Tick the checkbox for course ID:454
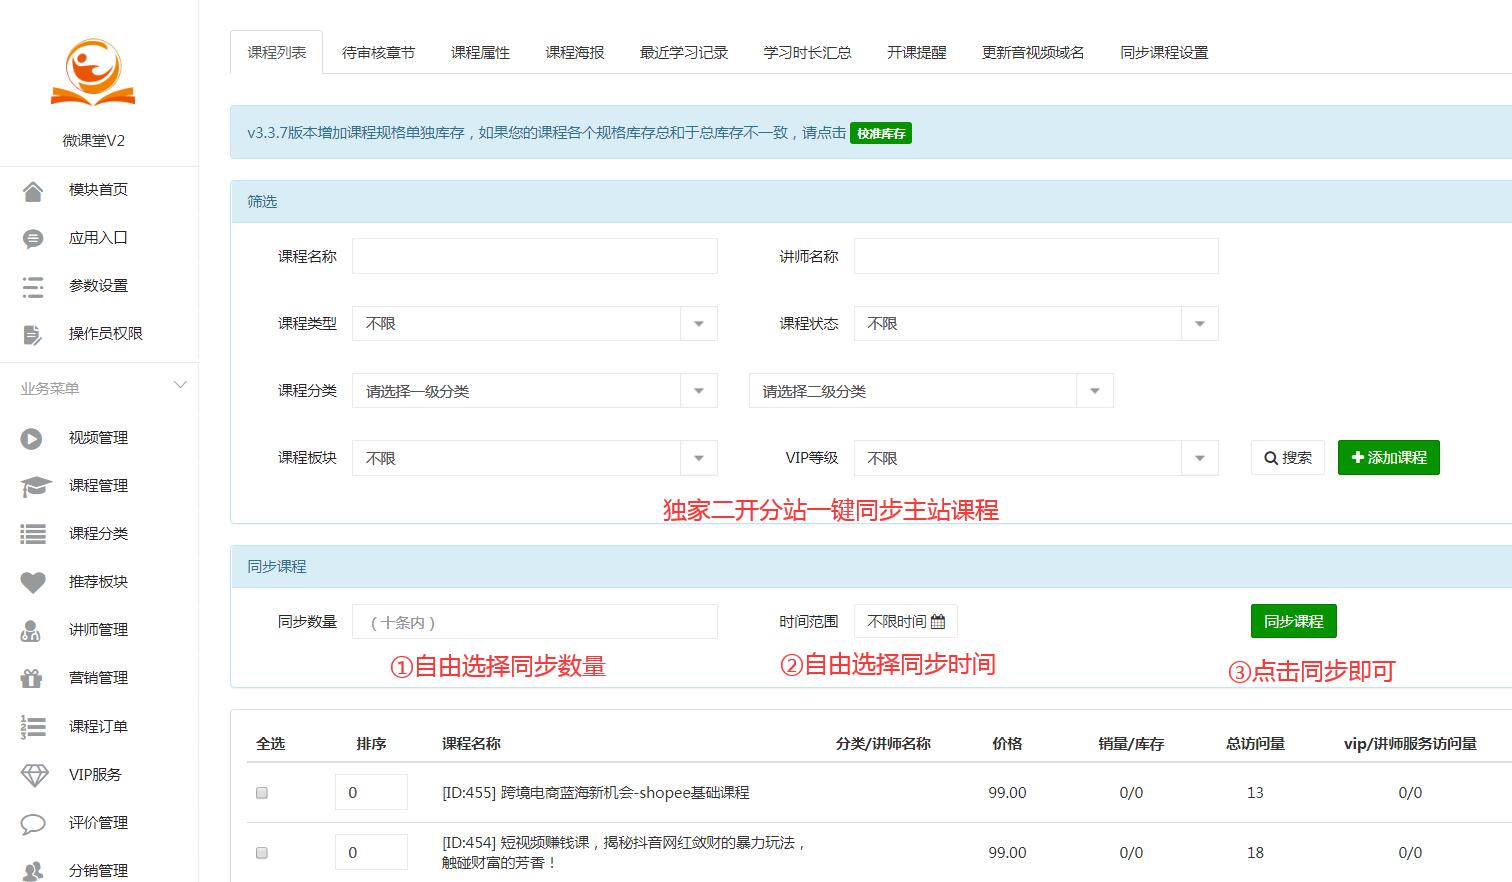Screen dimensions: 1512x882 coord(262,852)
